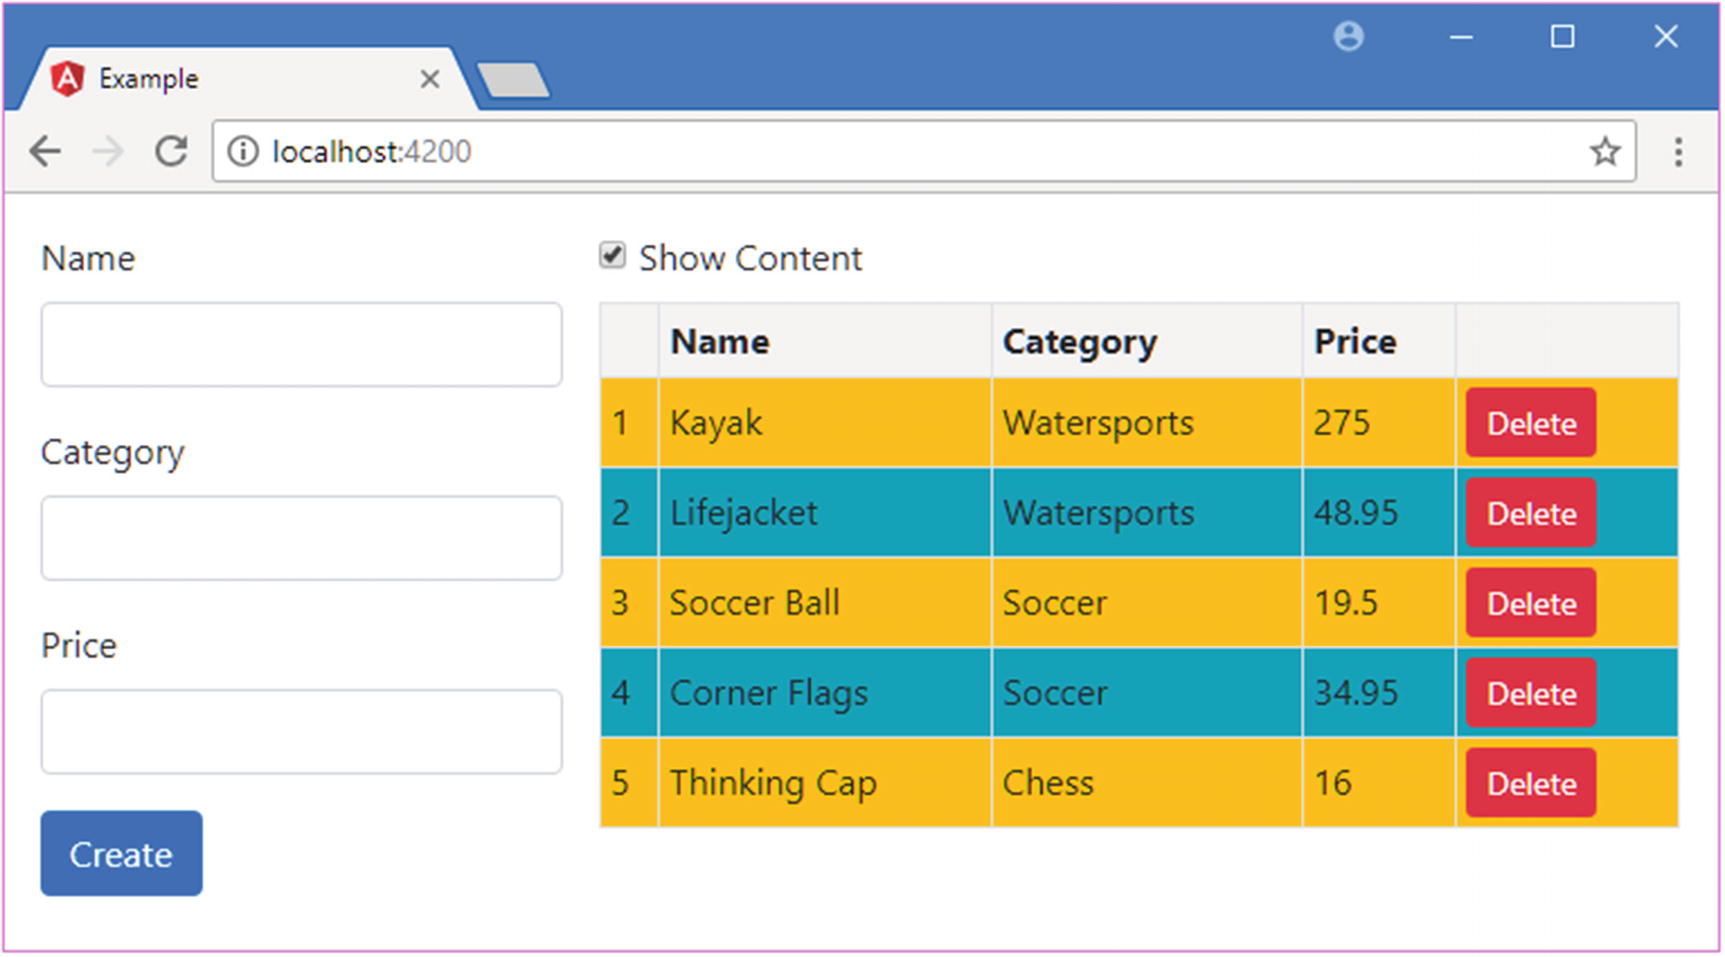Open the Chrome three-dot menu

point(1678,152)
